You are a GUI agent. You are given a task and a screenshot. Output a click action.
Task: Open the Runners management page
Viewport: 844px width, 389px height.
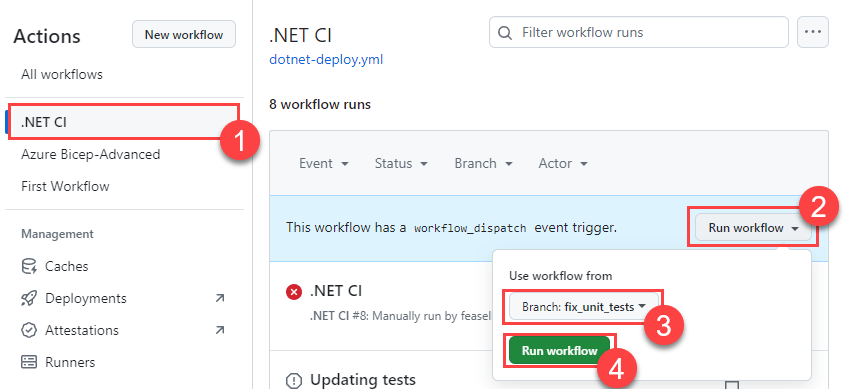coord(70,362)
